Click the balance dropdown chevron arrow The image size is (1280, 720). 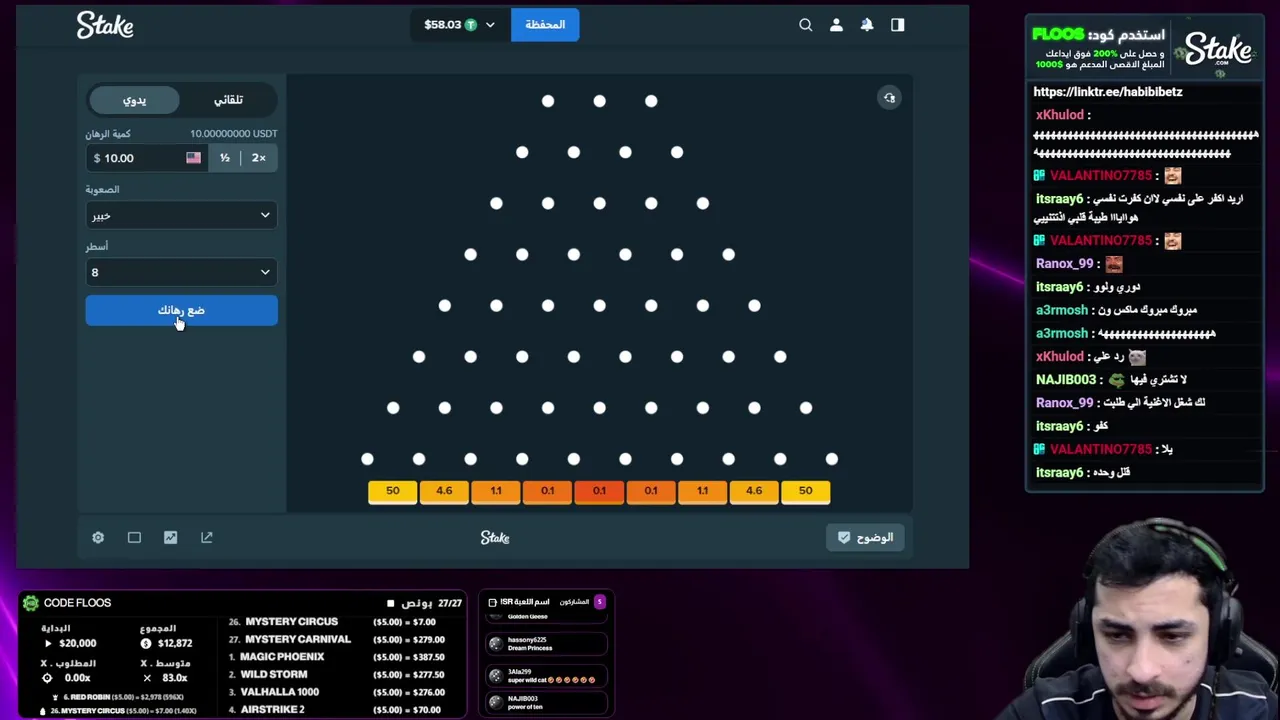click(x=490, y=25)
